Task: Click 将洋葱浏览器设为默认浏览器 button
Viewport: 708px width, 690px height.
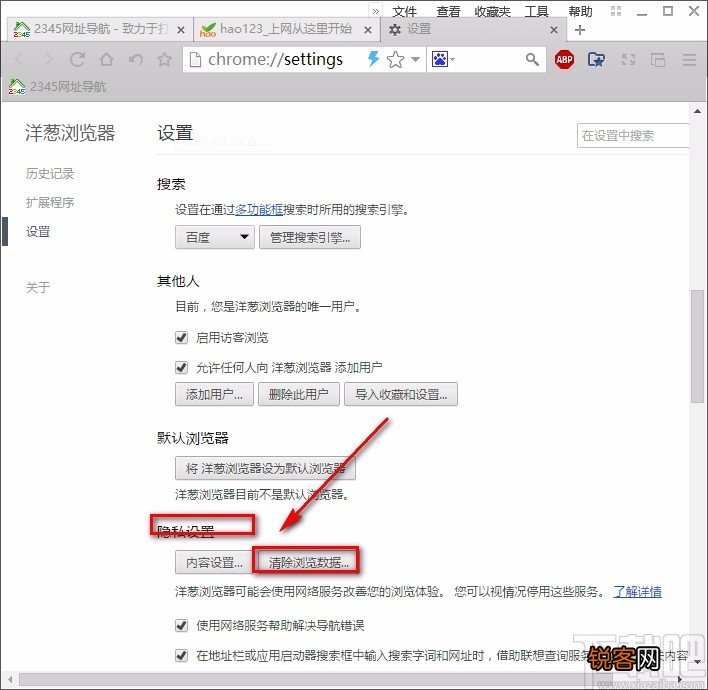Action: point(266,468)
